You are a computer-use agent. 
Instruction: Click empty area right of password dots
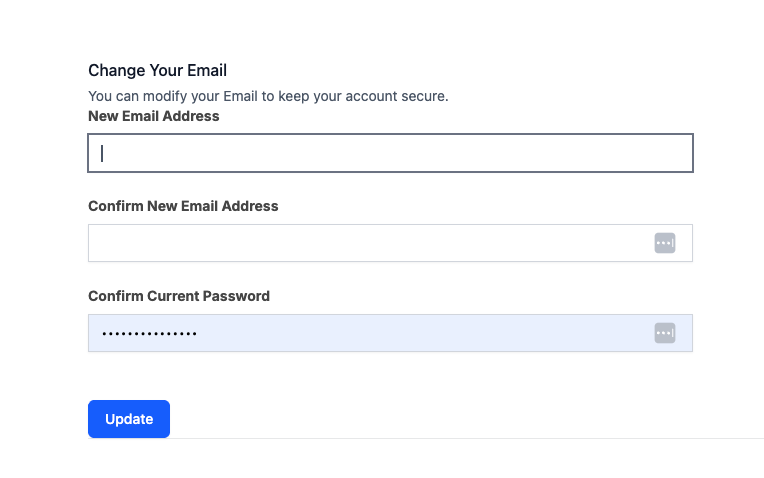coord(420,333)
